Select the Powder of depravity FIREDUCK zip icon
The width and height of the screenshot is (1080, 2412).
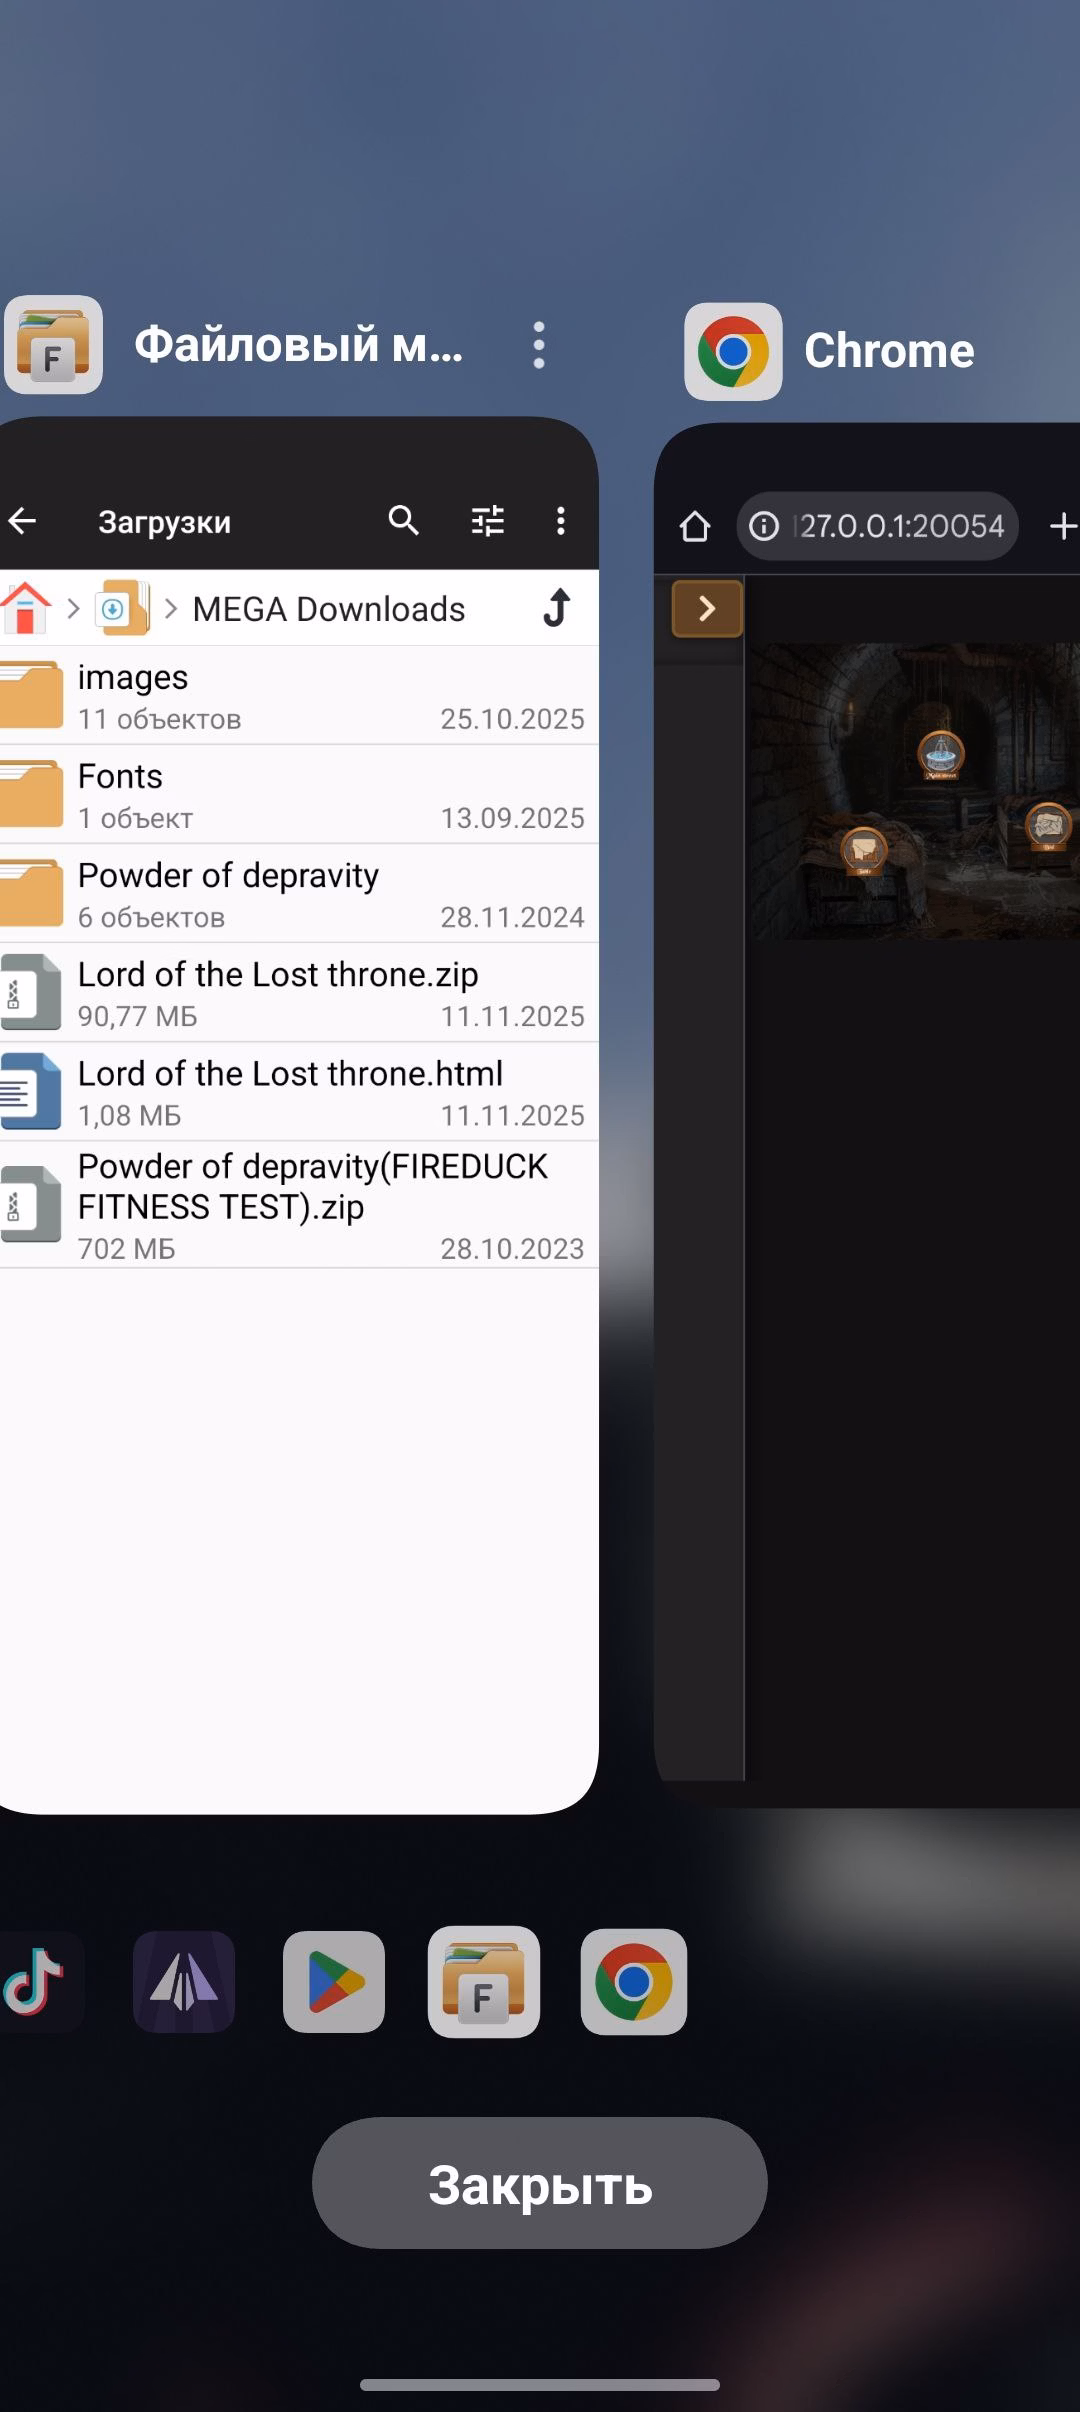[x=31, y=1205]
